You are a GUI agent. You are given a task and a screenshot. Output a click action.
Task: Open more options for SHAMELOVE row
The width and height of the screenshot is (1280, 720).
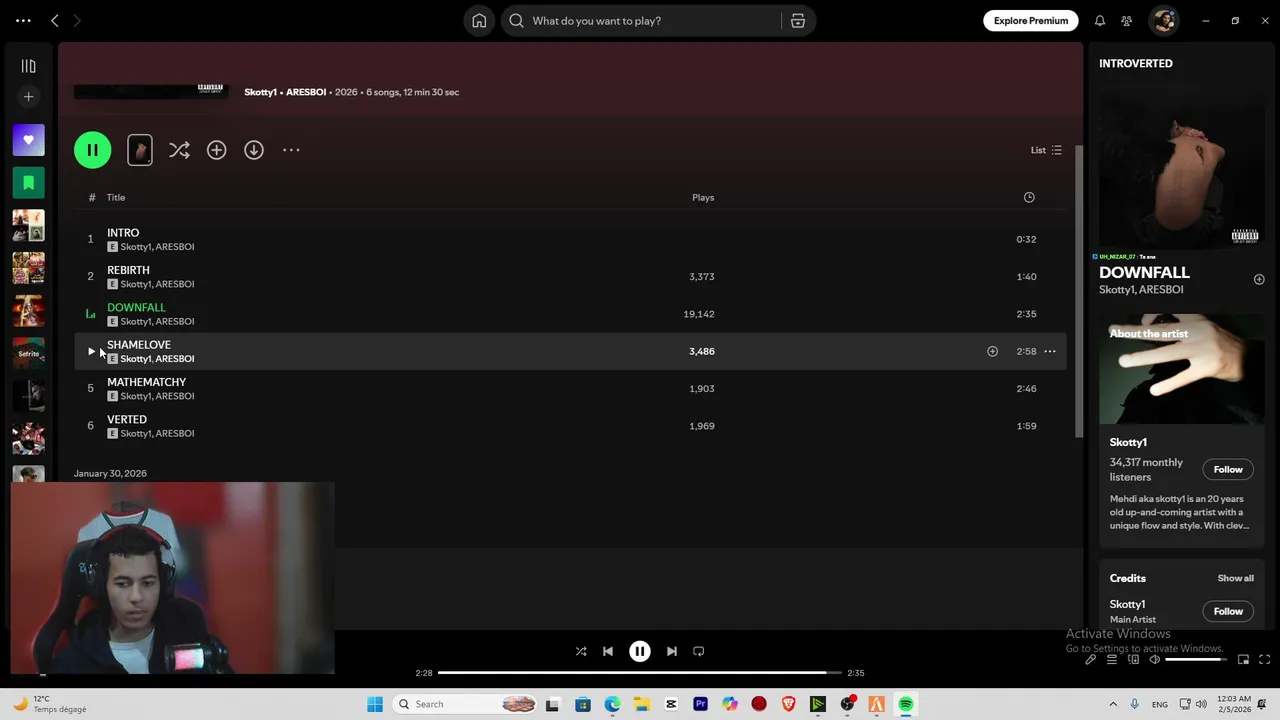(1050, 351)
